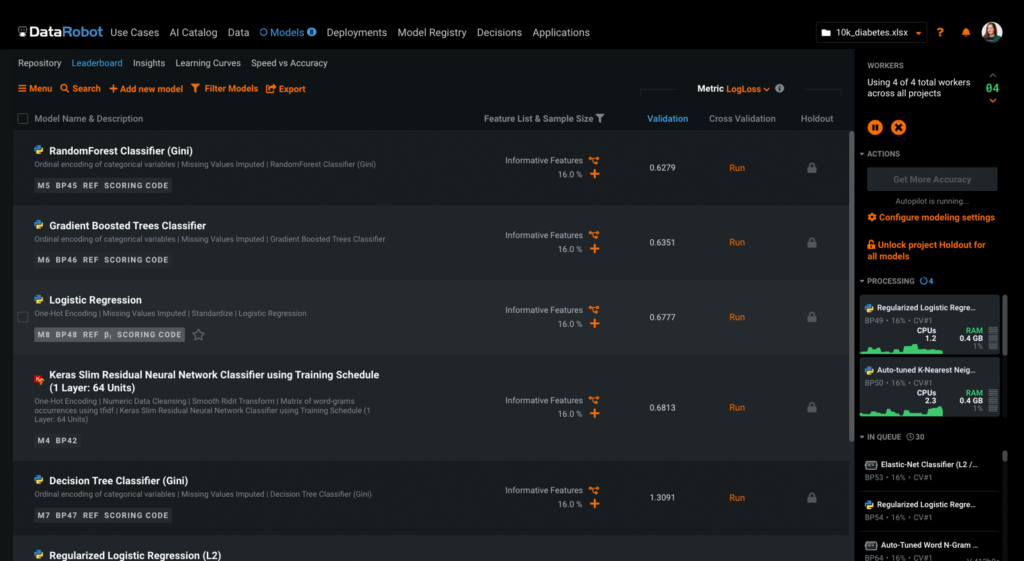This screenshot has width=1024, height=561.
Task: Check the Logistic Regression row checkbox
Action: pos(23,317)
